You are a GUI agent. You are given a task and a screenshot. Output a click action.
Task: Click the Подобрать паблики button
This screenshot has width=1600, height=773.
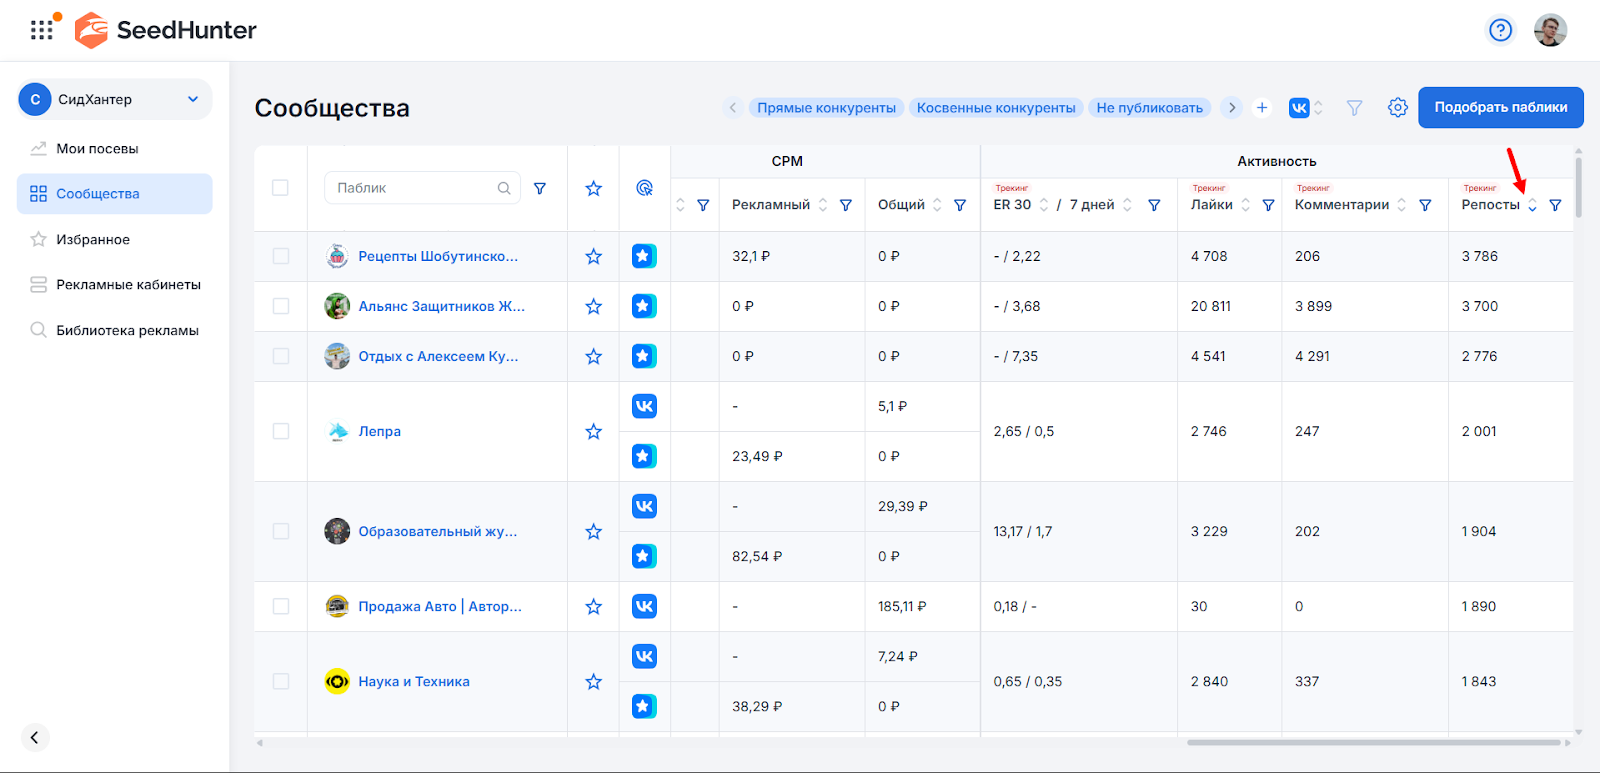pyautogui.click(x=1500, y=108)
